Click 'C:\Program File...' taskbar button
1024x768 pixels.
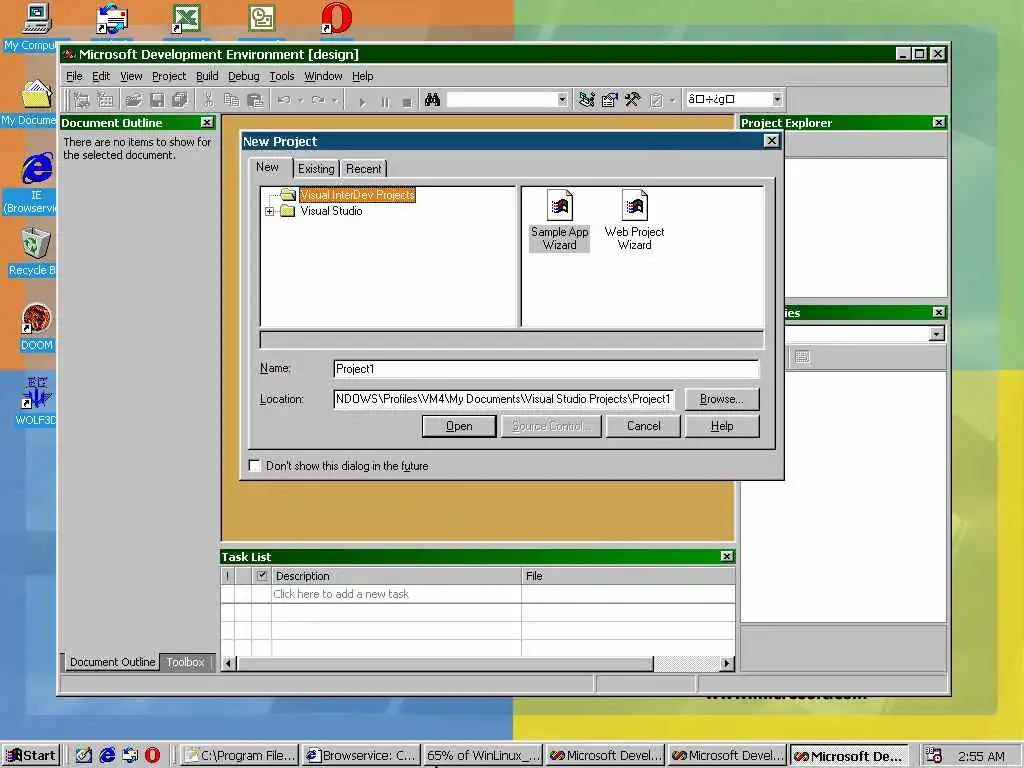[x=239, y=755]
